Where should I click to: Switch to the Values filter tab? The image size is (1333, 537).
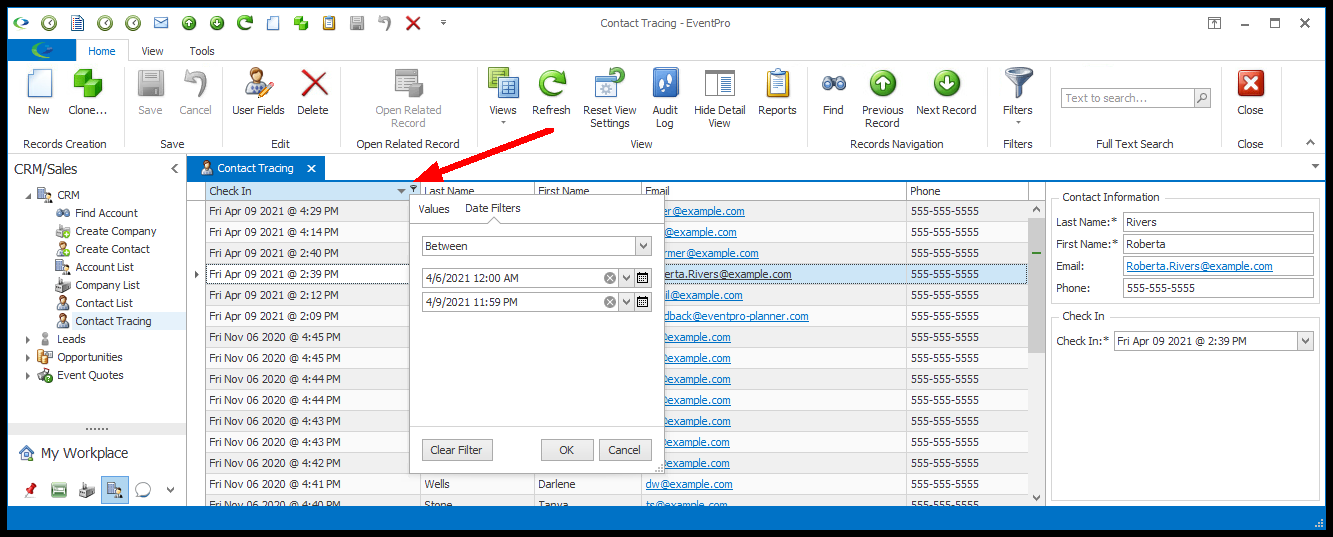(x=434, y=209)
